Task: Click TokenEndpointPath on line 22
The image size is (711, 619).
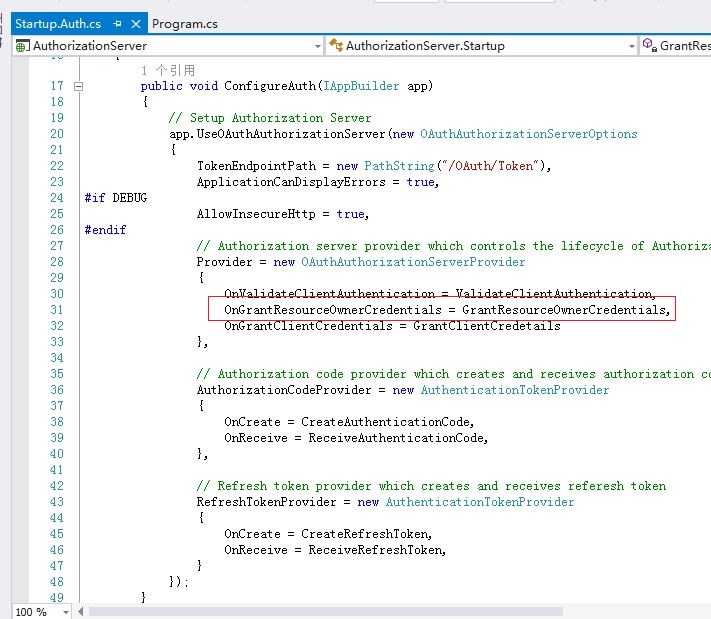Action: point(256,166)
